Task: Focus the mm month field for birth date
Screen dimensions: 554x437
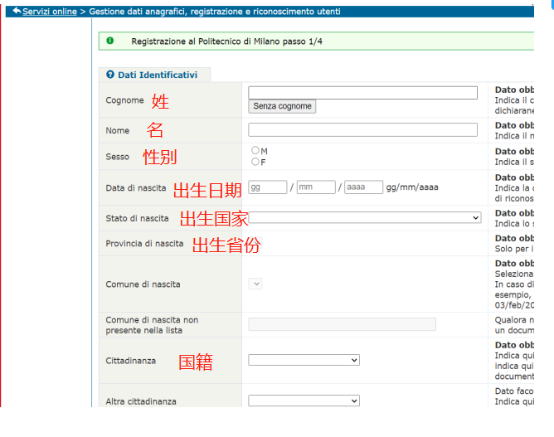Action: [x=316, y=187]
